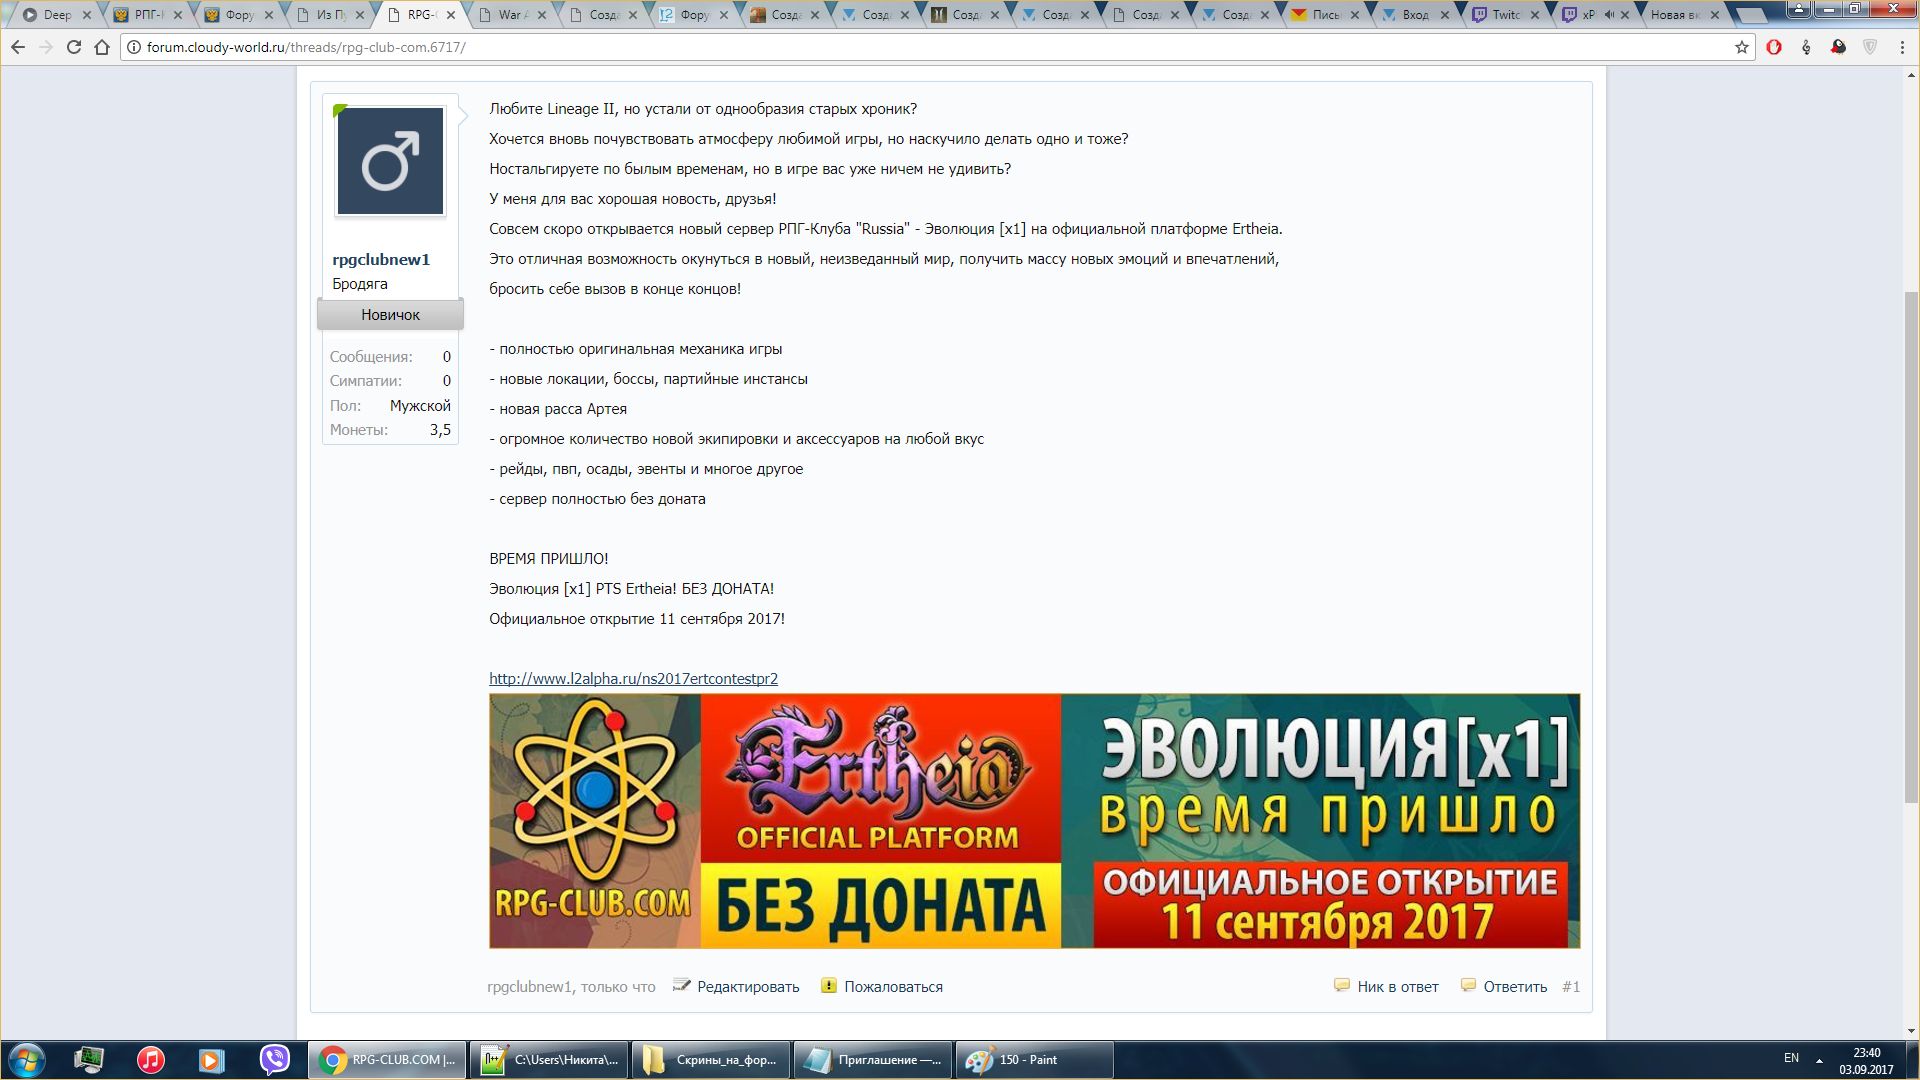Click the Сообщения count label

click(x=371, y=356)
